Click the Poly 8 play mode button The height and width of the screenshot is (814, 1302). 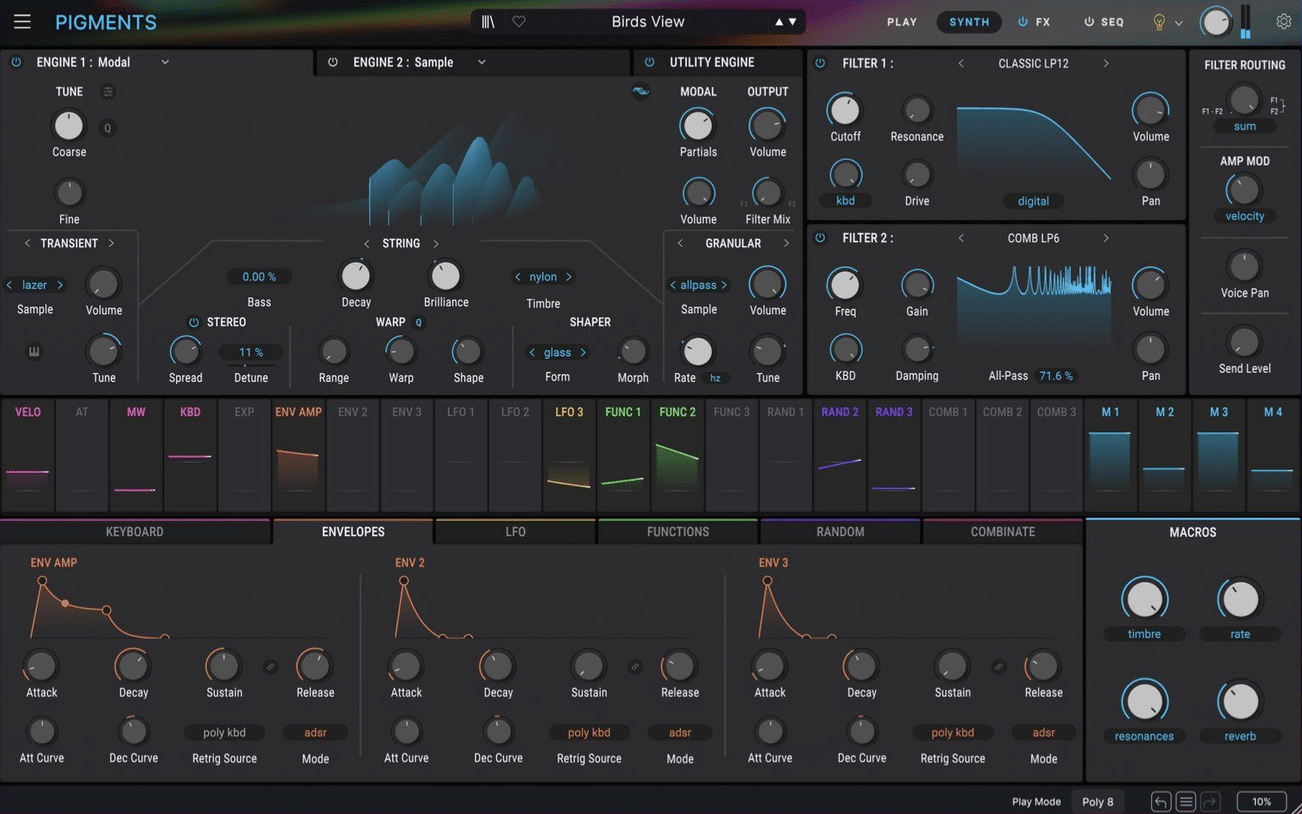point(1097,801)
